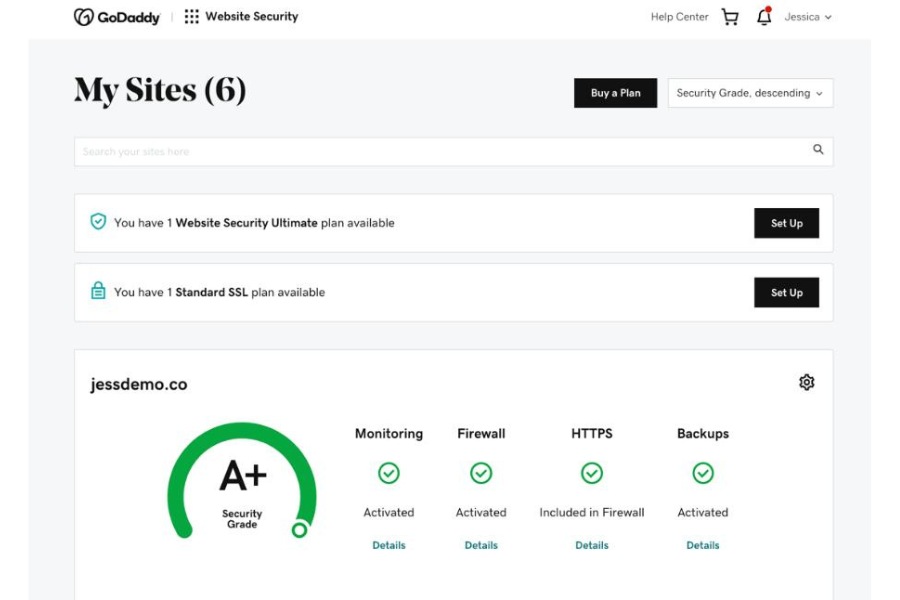Image resolution: width=900 pixels, height=600 pixels.
Task: Click the HTTPS green checkmark icon
Action: pyautogui.click(x=592, y=473)
